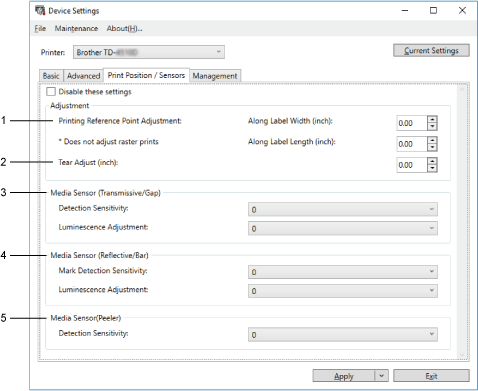Image resolution: width=478 pixels, height=391 pixels.
Task: Click the settings panel scroll up arrow
Action: (x=462, y=89)
